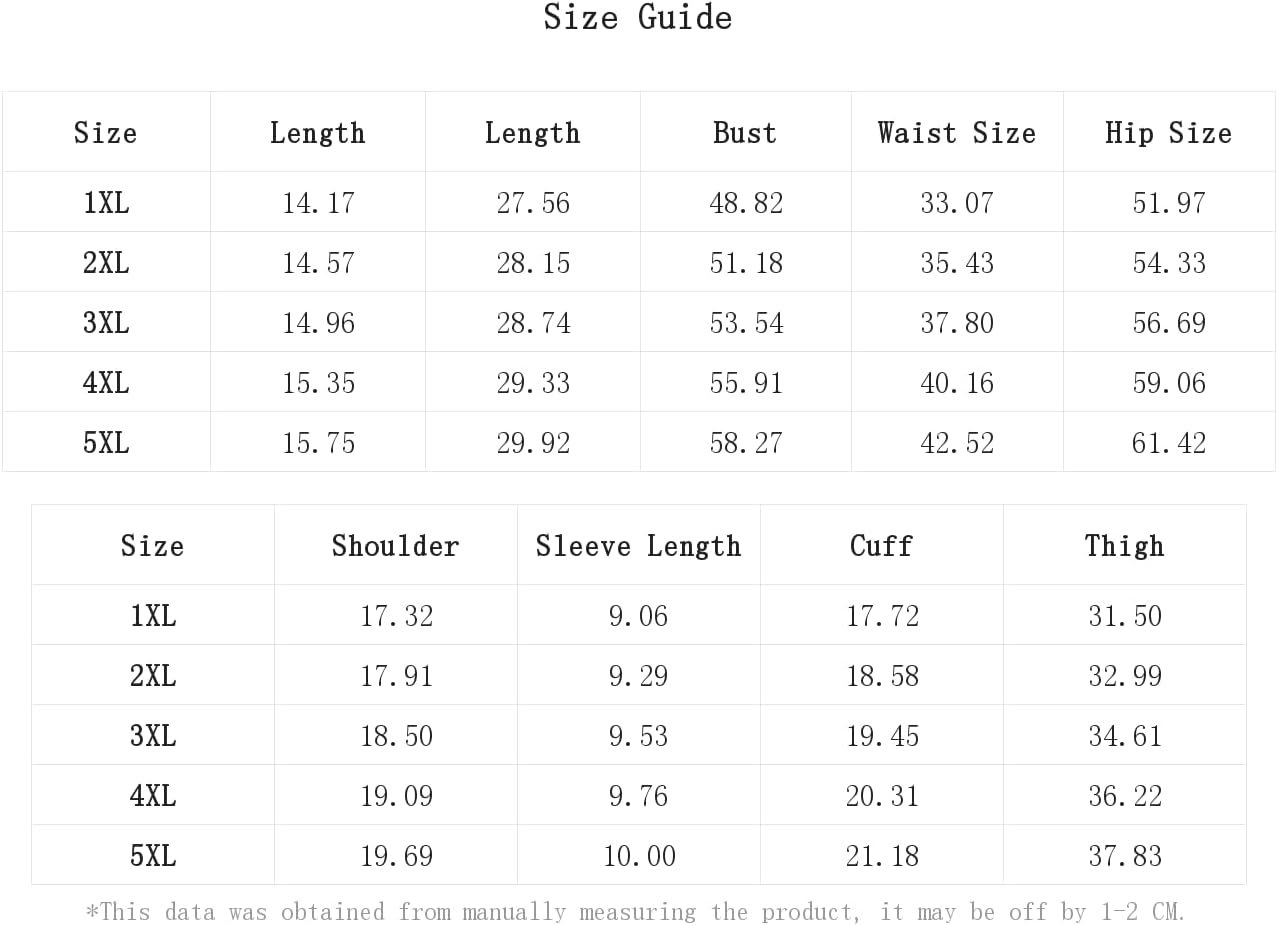Select waist size value 37.80

pos(957,323)
